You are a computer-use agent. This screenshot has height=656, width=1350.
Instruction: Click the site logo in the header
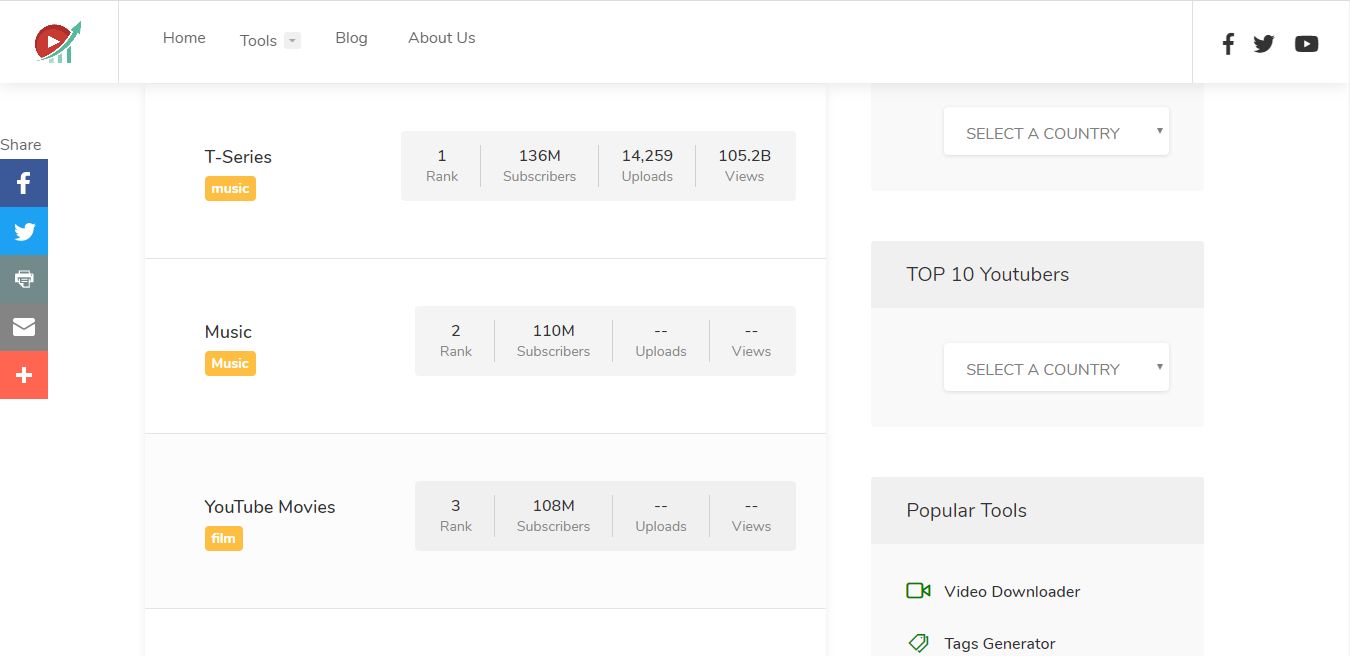click(x=58, y=42)
